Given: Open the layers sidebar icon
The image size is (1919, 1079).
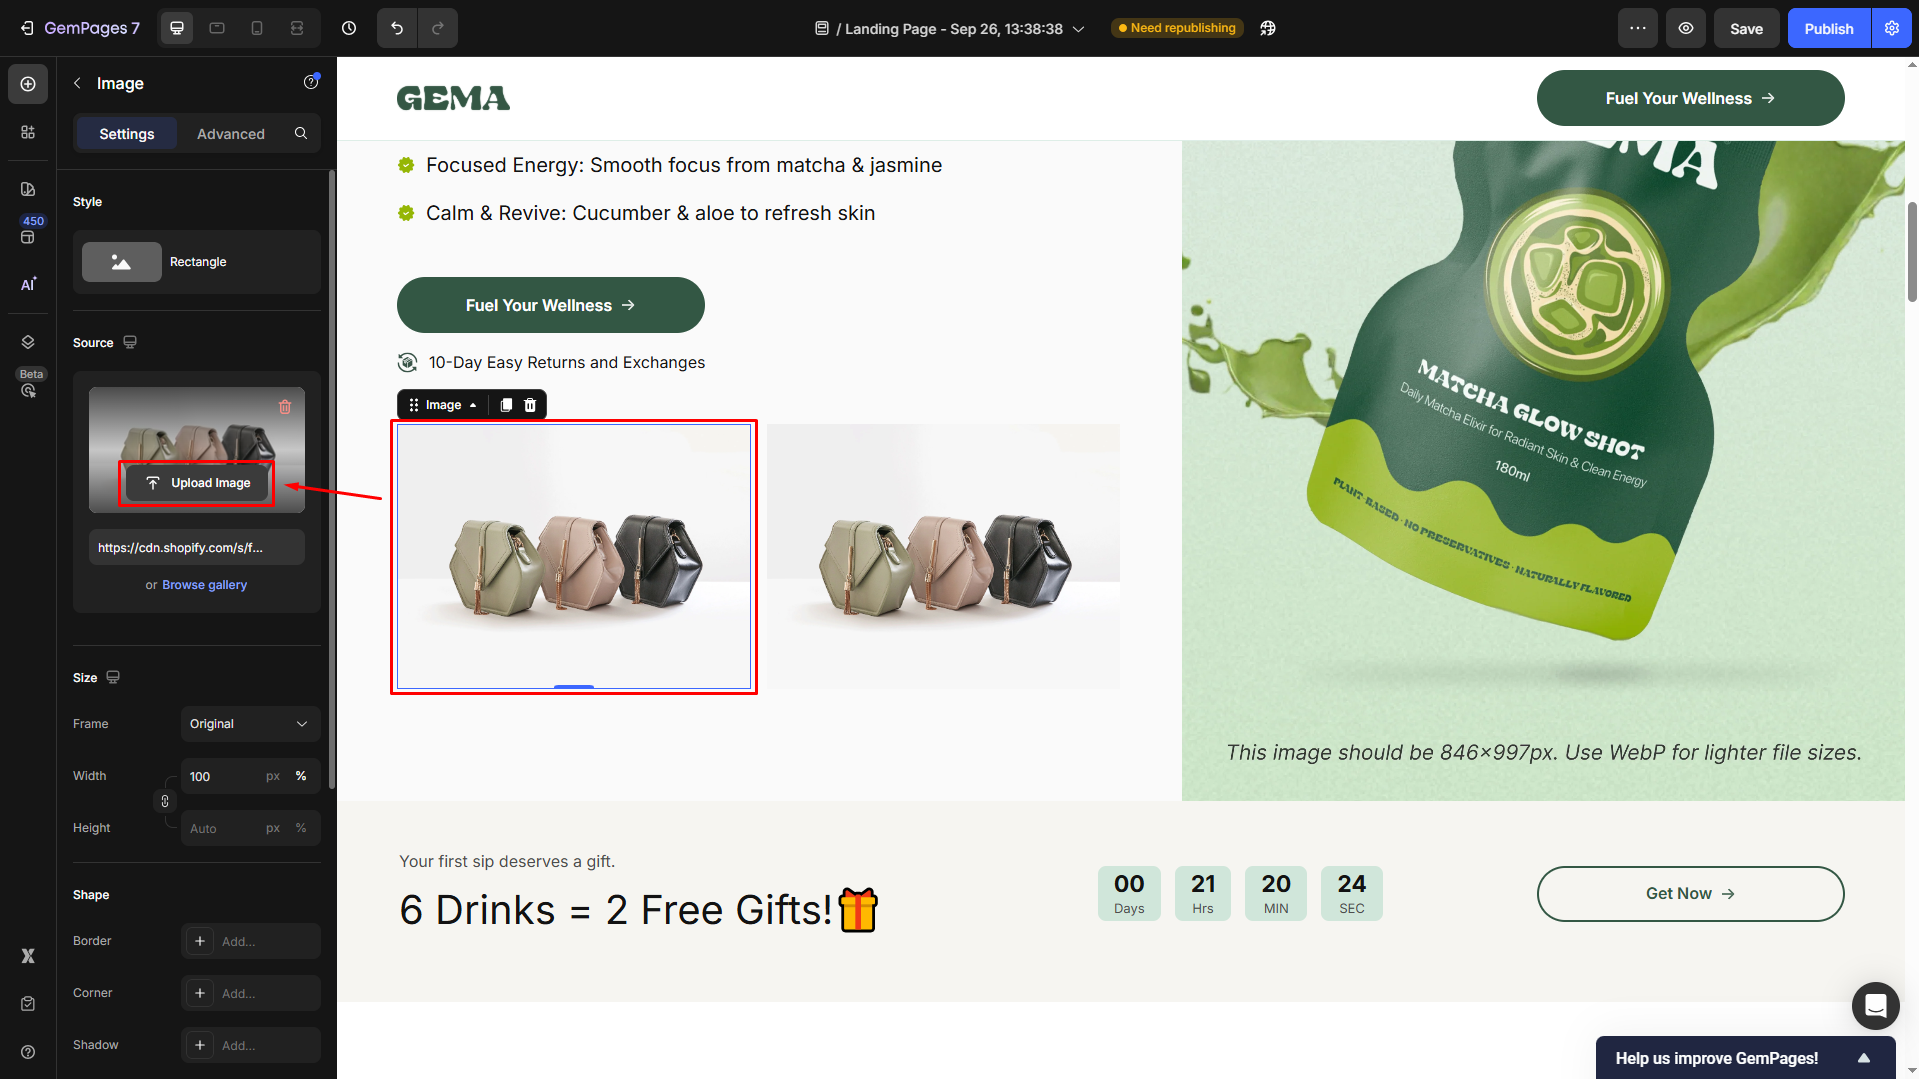Looking at the screenshot, I should (28, 342).
